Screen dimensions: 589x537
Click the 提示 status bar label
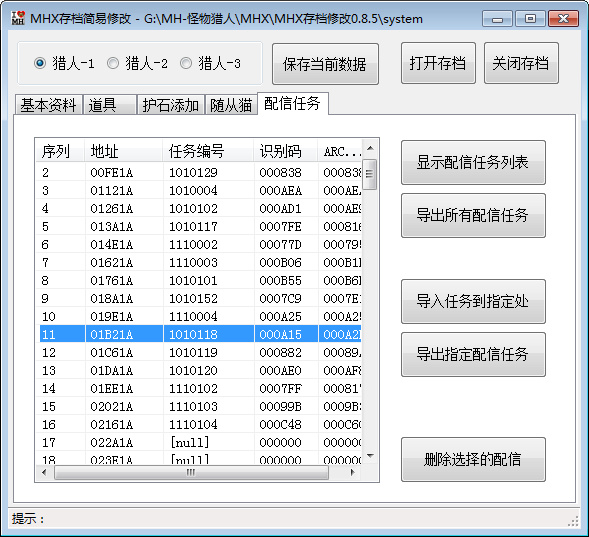[28, 519]
